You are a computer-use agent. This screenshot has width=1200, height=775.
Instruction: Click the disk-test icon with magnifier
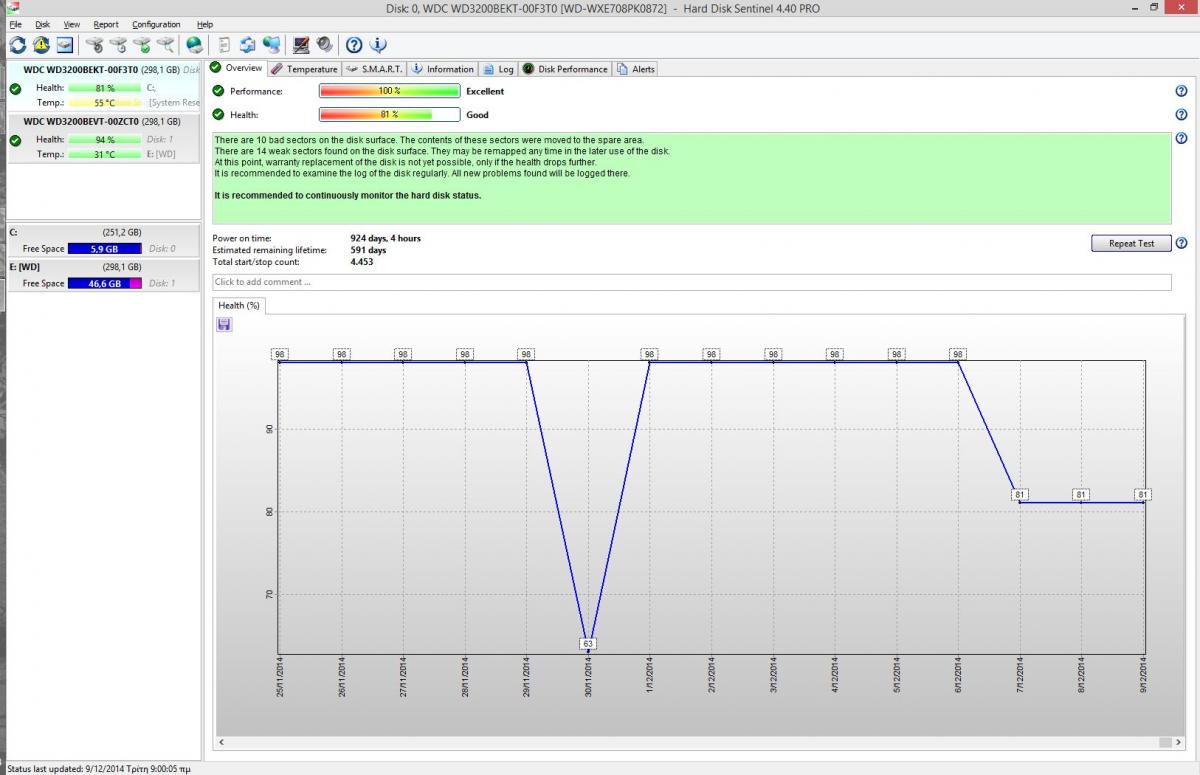pyautogui.click(x=165, y=45)
